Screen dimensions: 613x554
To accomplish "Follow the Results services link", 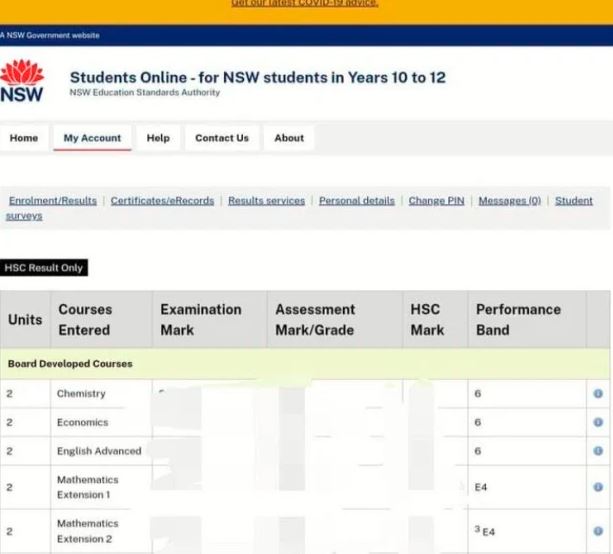I will 266,201.
